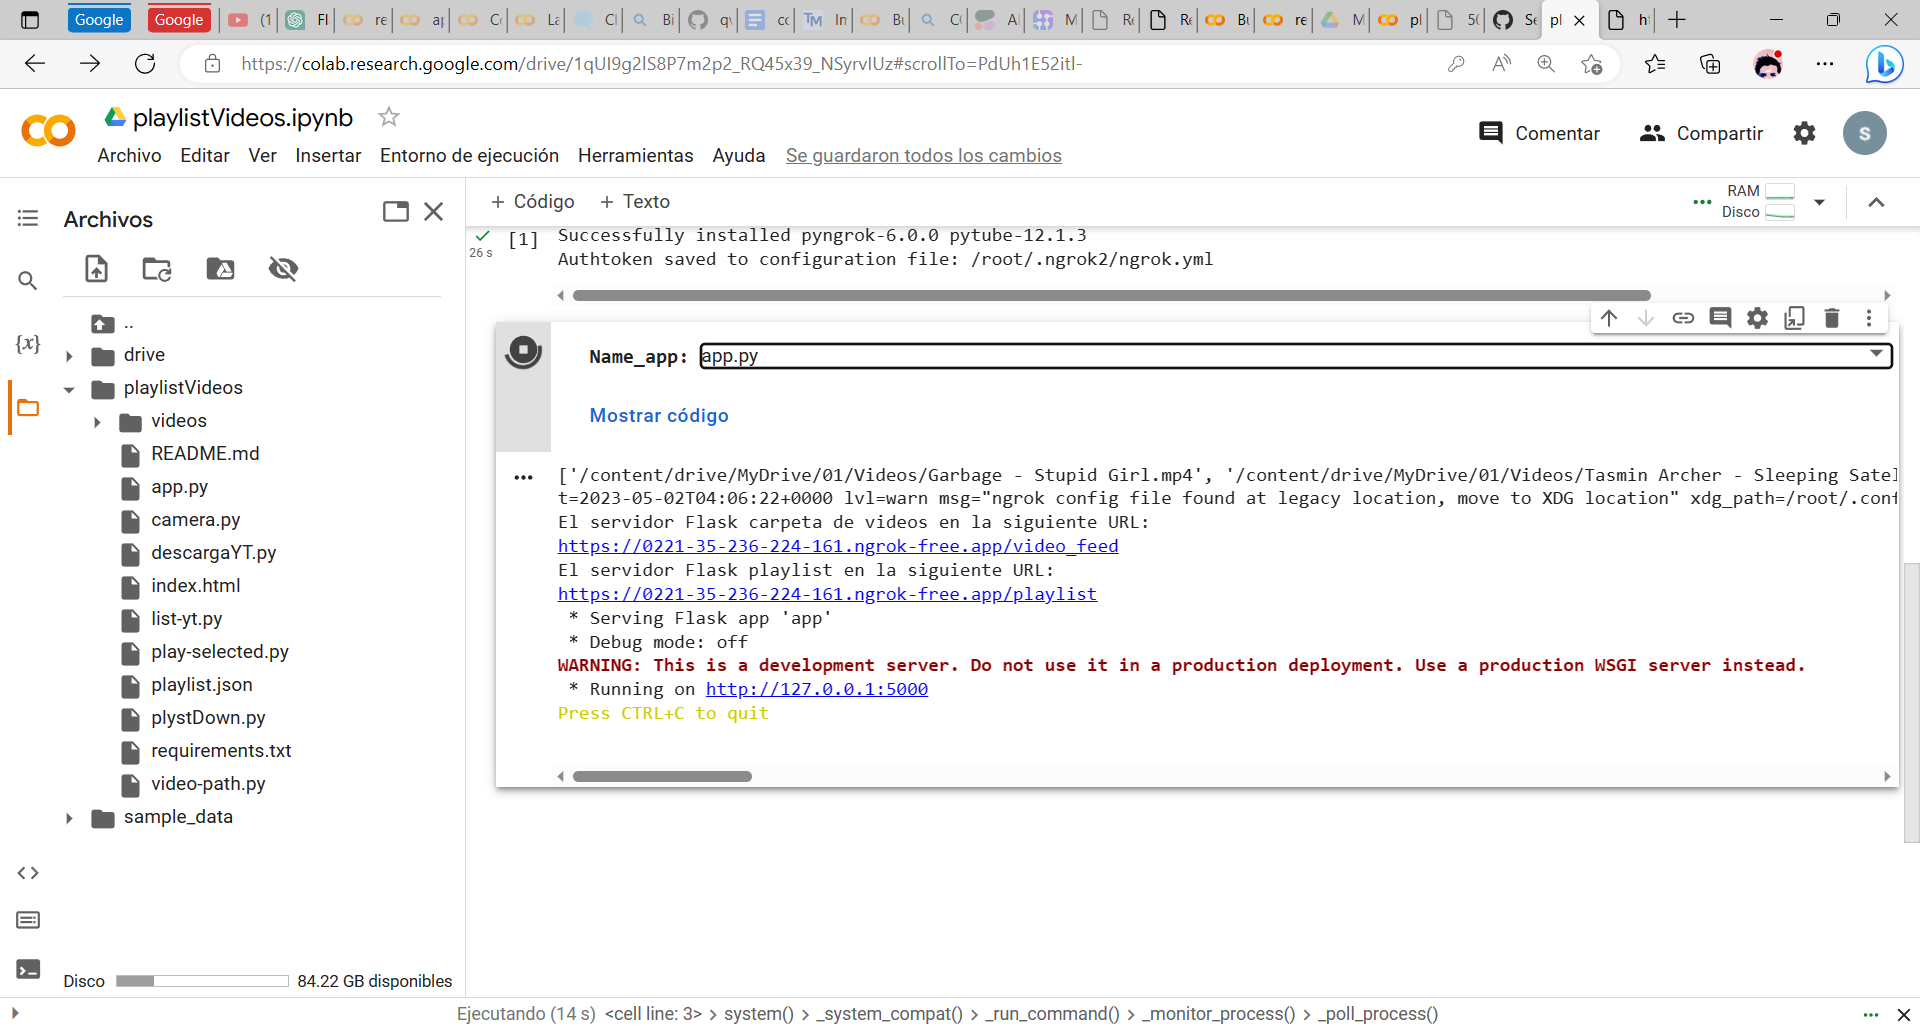Upload a file using the upload icon
Viewport: 1920px width, 1030px height.
[x=96, y=269]
